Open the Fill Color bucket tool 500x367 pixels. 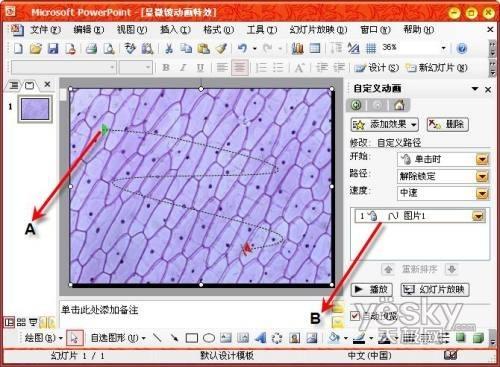pyautogui.click(x=333, y=338)
